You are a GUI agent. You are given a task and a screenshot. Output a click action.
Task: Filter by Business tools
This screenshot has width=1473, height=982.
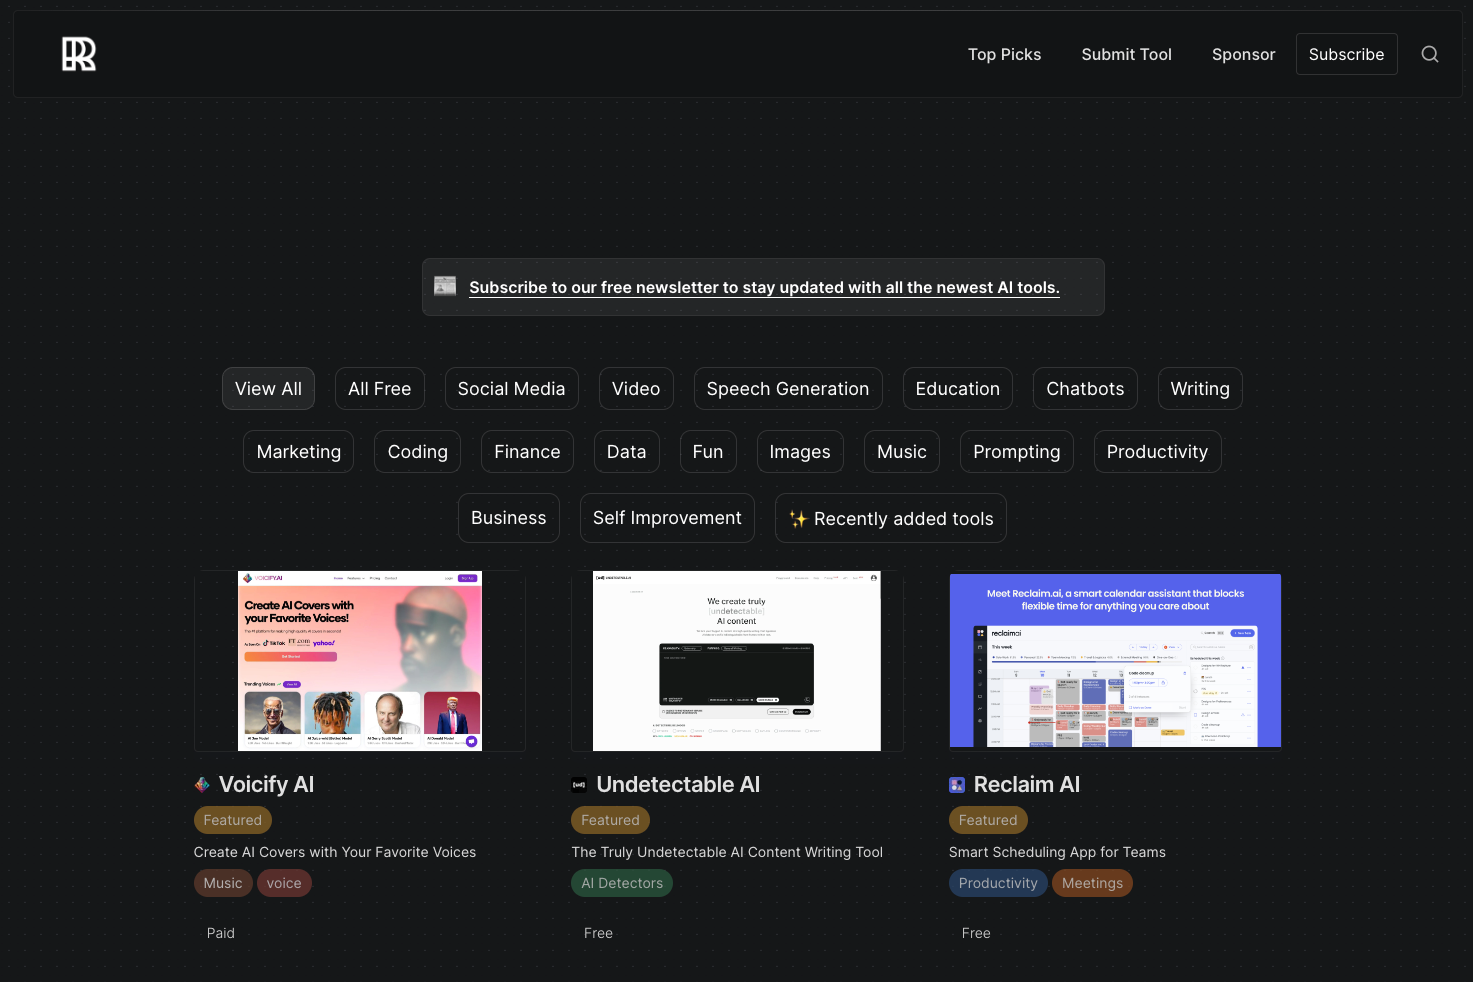[x=508, y=518]
